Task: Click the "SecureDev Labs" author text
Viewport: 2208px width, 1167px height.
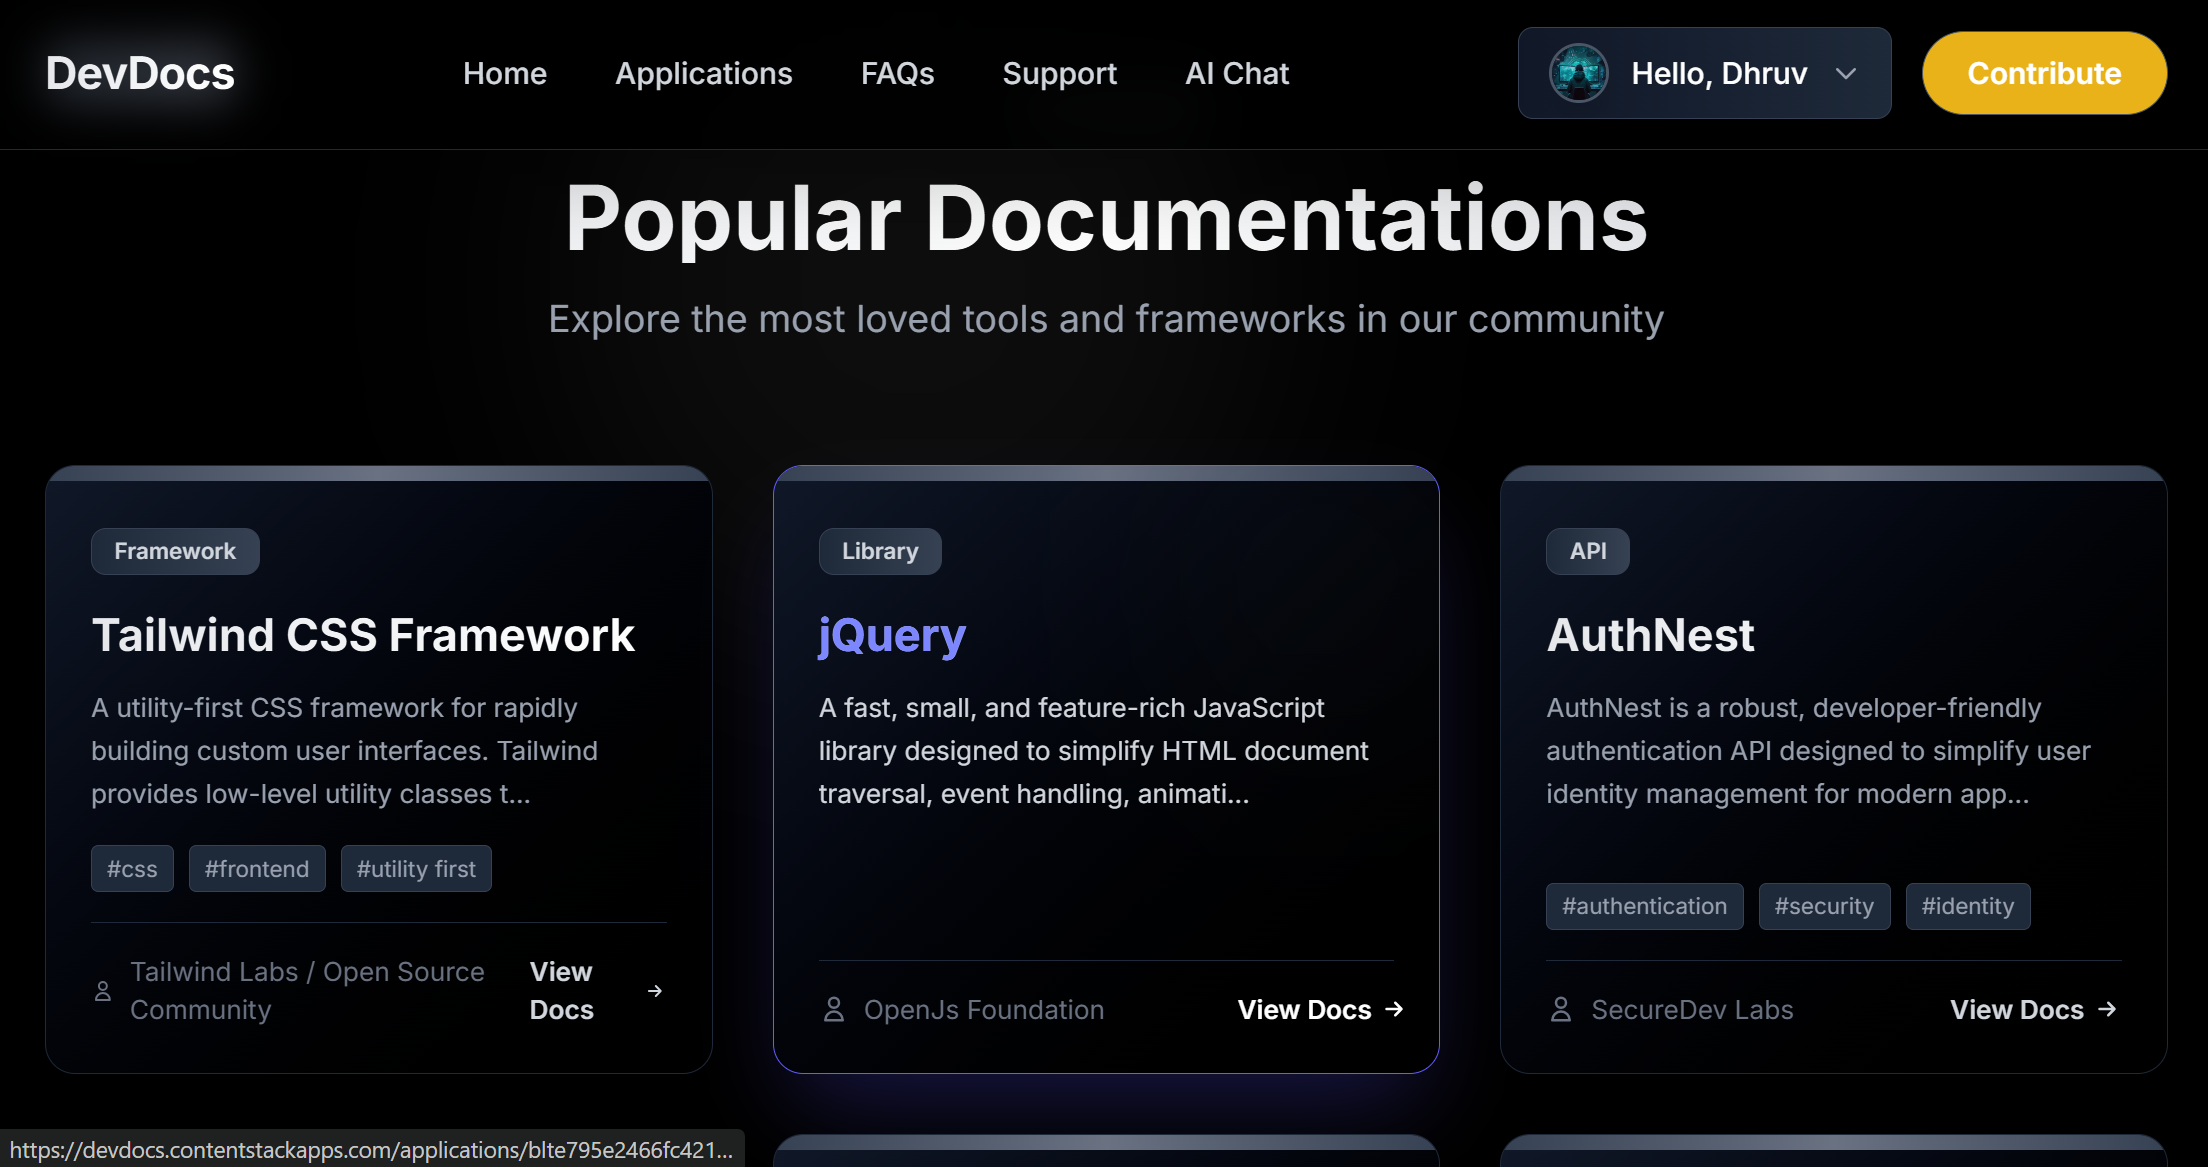Action: point(1692,1010)
